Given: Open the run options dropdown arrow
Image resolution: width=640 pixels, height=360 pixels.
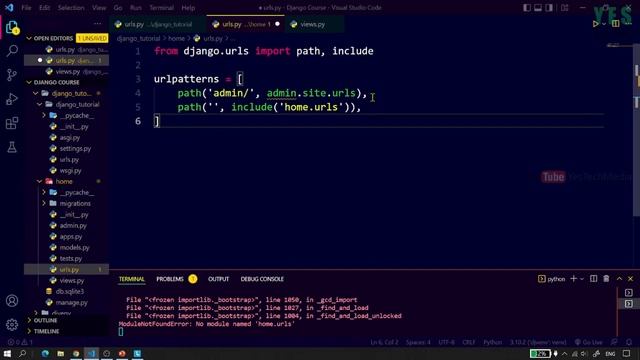Looking at the screenshot, I should (x=604, y=24).
